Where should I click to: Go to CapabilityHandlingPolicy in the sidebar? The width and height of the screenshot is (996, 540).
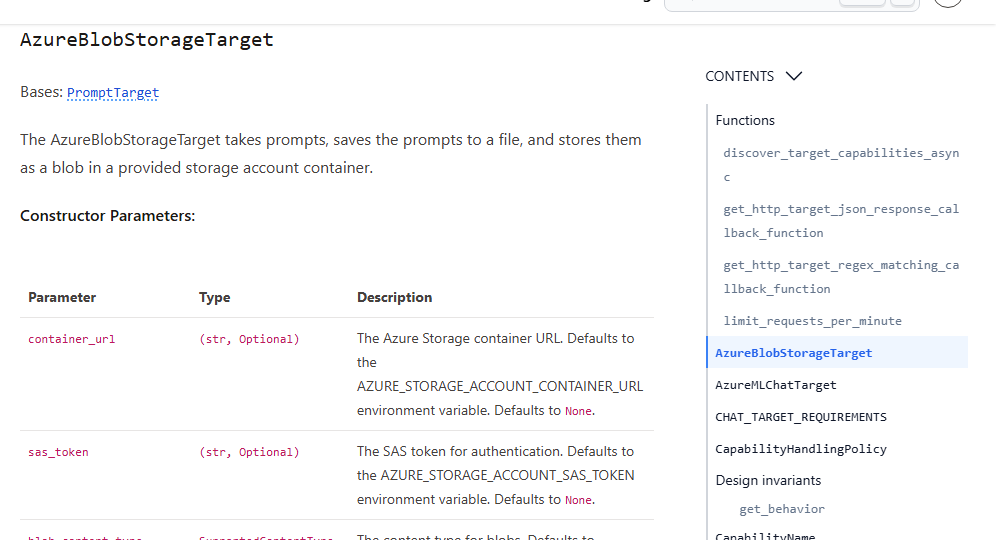(800, 449)
